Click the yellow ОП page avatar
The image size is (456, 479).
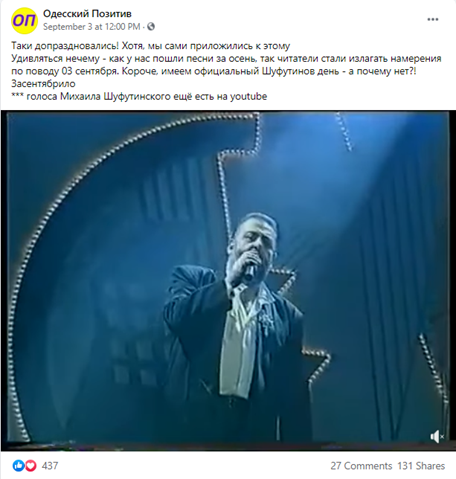tap(24, 21)
